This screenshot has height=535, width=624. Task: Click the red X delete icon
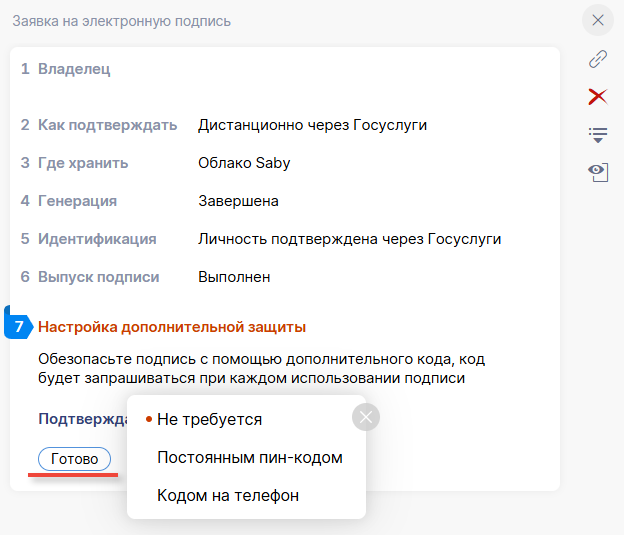[x=598, y=96]
